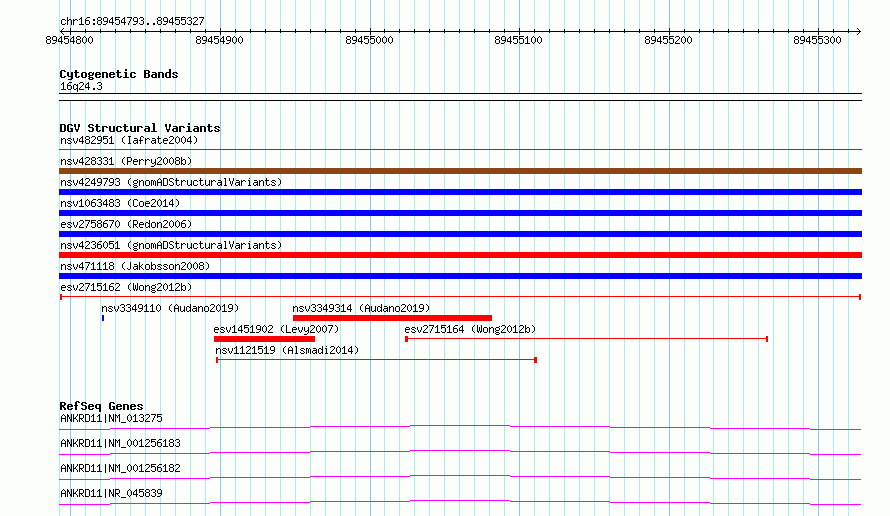The width and height of the screenshot is (890, 516).
Task: Select the thin esv2715164 variant line
Action: click(x=587, y=339)
